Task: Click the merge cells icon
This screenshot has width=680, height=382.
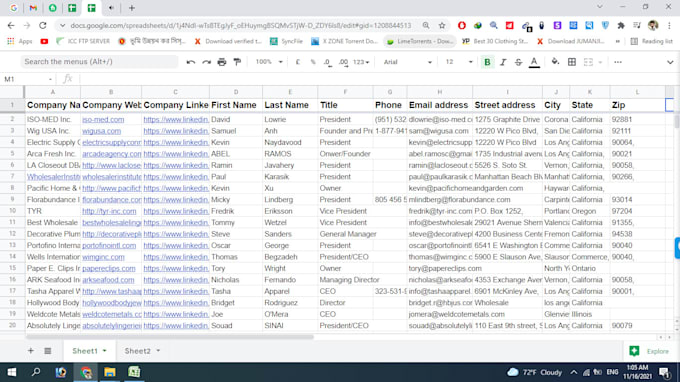Action: [x=588, y=62]
